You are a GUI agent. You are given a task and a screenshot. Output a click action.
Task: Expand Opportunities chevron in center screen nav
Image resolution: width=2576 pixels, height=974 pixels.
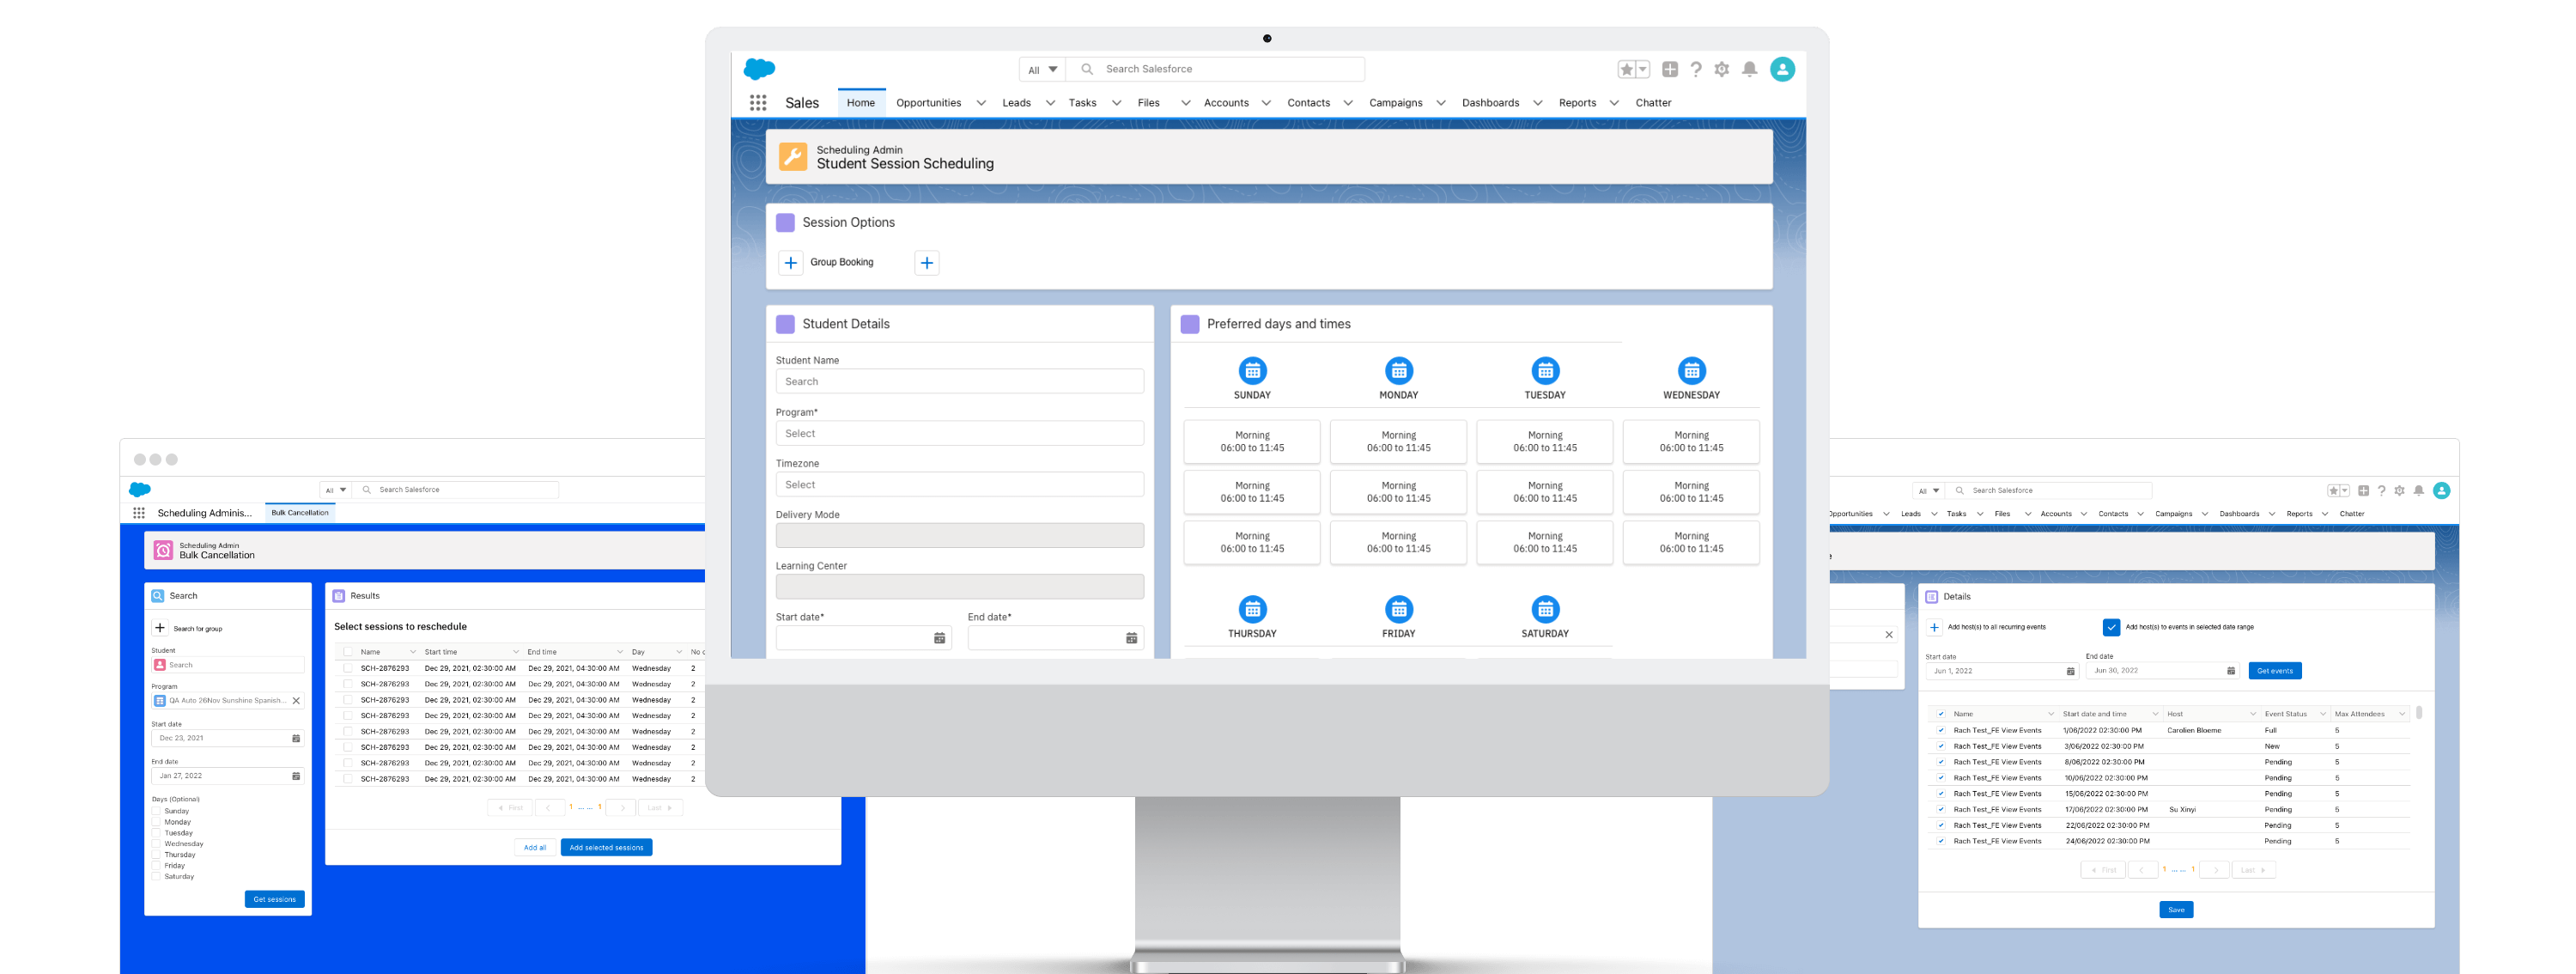tap(981, 103)
